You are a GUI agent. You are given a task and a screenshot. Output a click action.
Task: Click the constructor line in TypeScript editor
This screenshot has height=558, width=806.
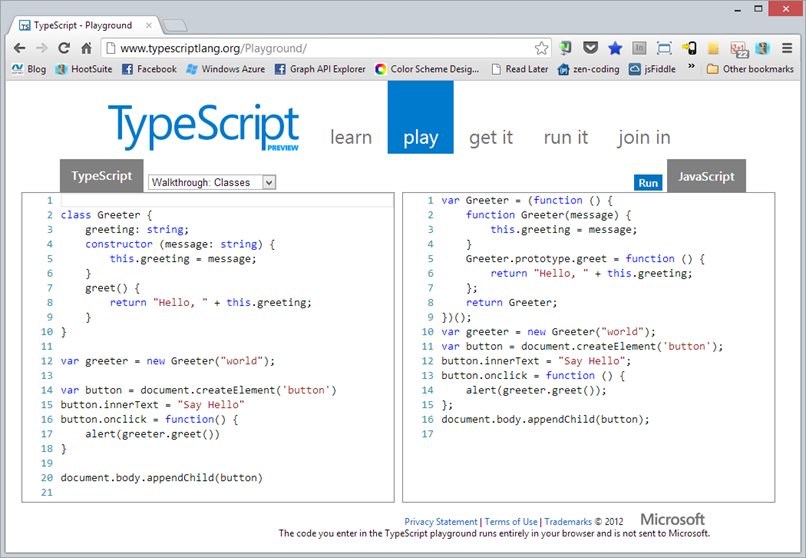pyautogui.click(x=180, y=244)
